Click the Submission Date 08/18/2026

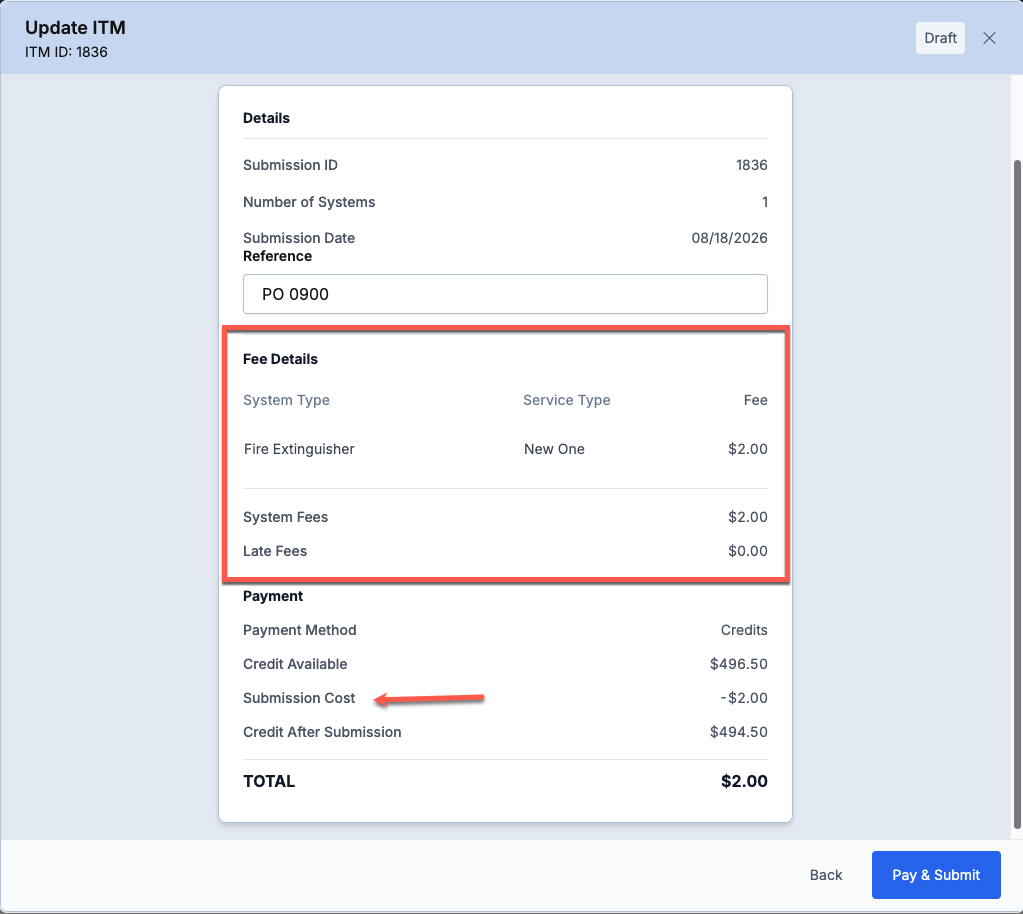729,238
